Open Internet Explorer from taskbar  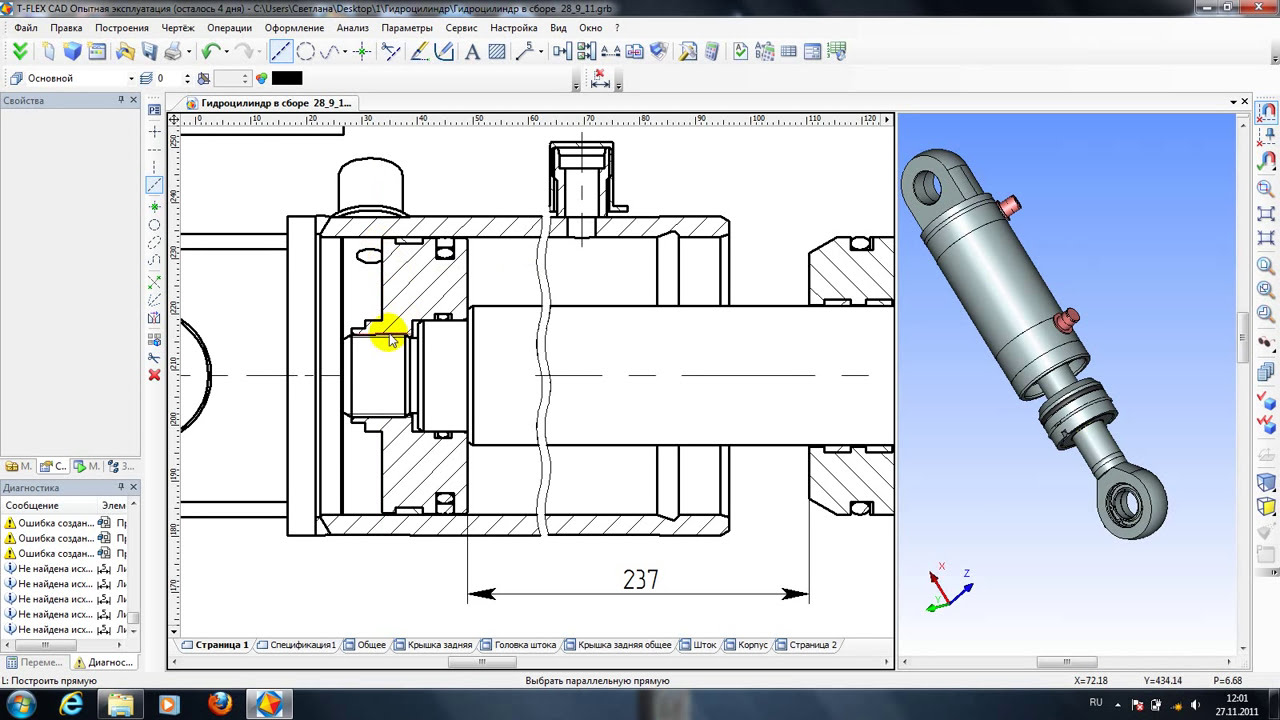[72, 704]
